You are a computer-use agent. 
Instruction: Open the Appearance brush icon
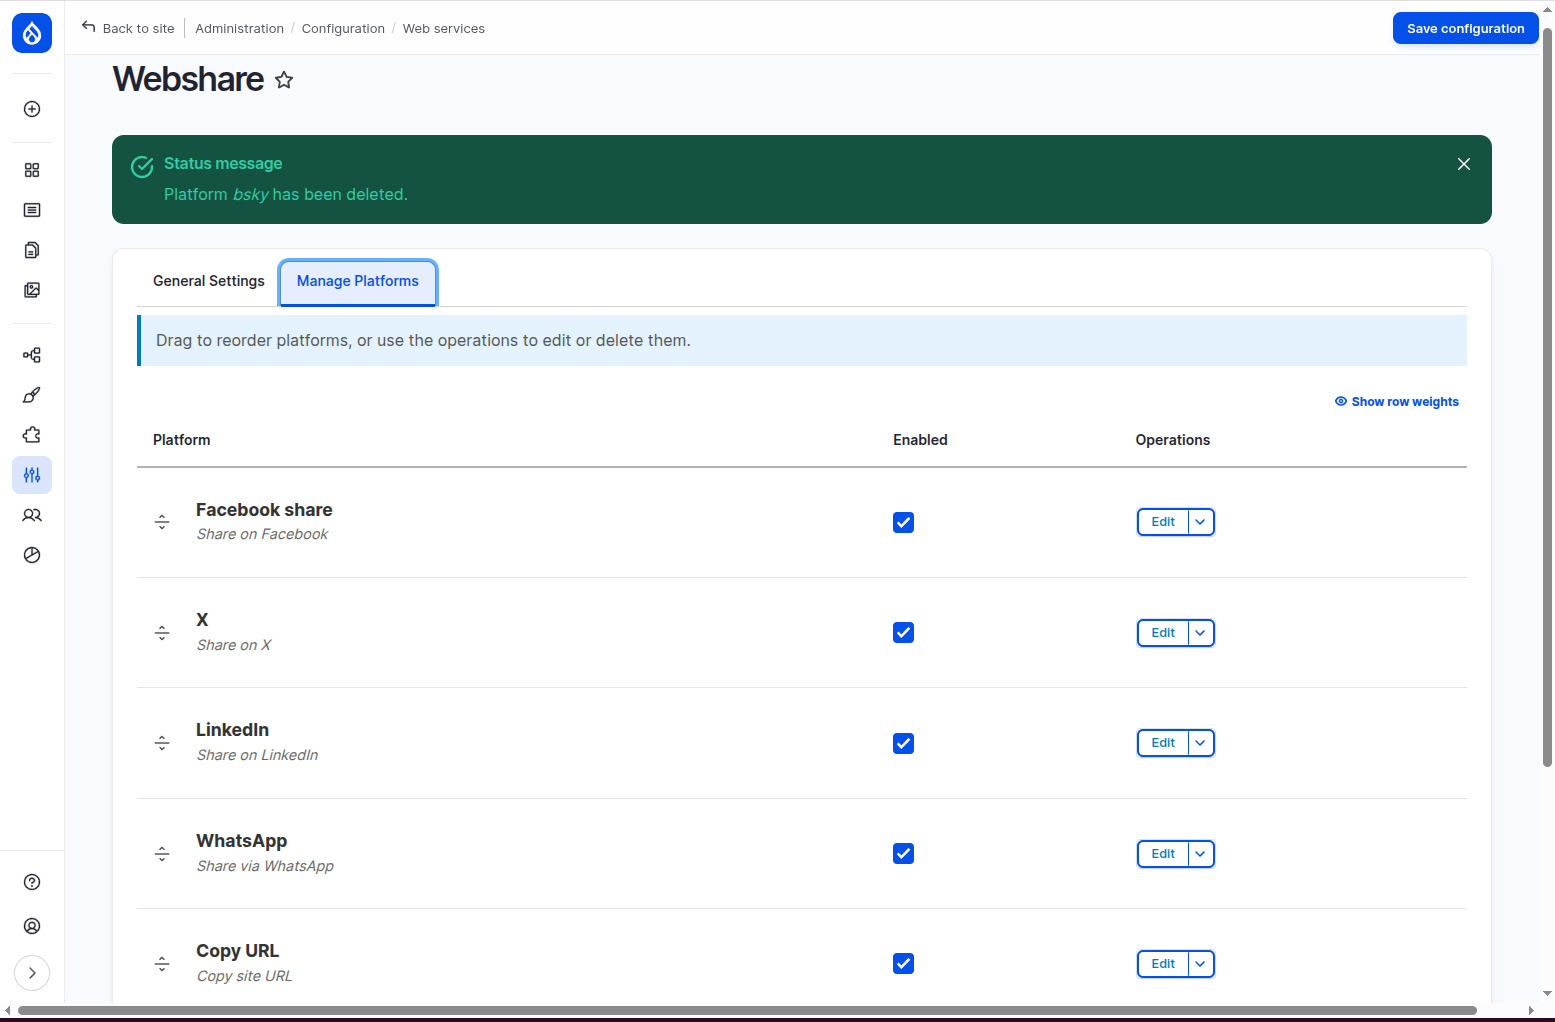[x=32, y=395]
